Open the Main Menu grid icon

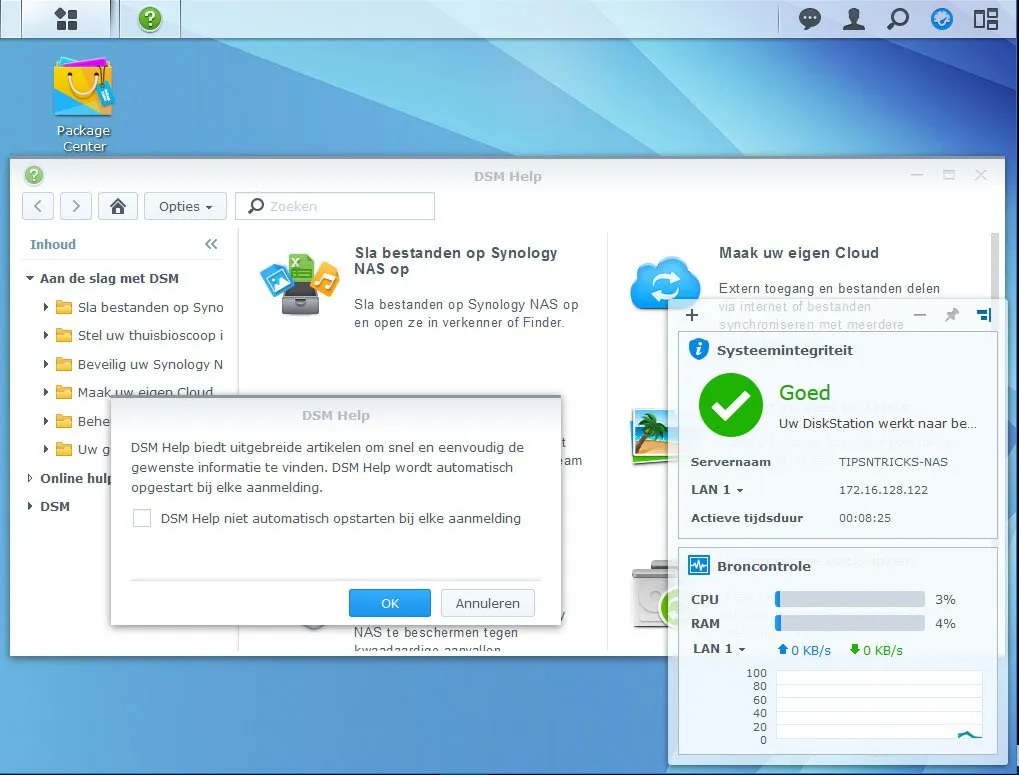66,19
